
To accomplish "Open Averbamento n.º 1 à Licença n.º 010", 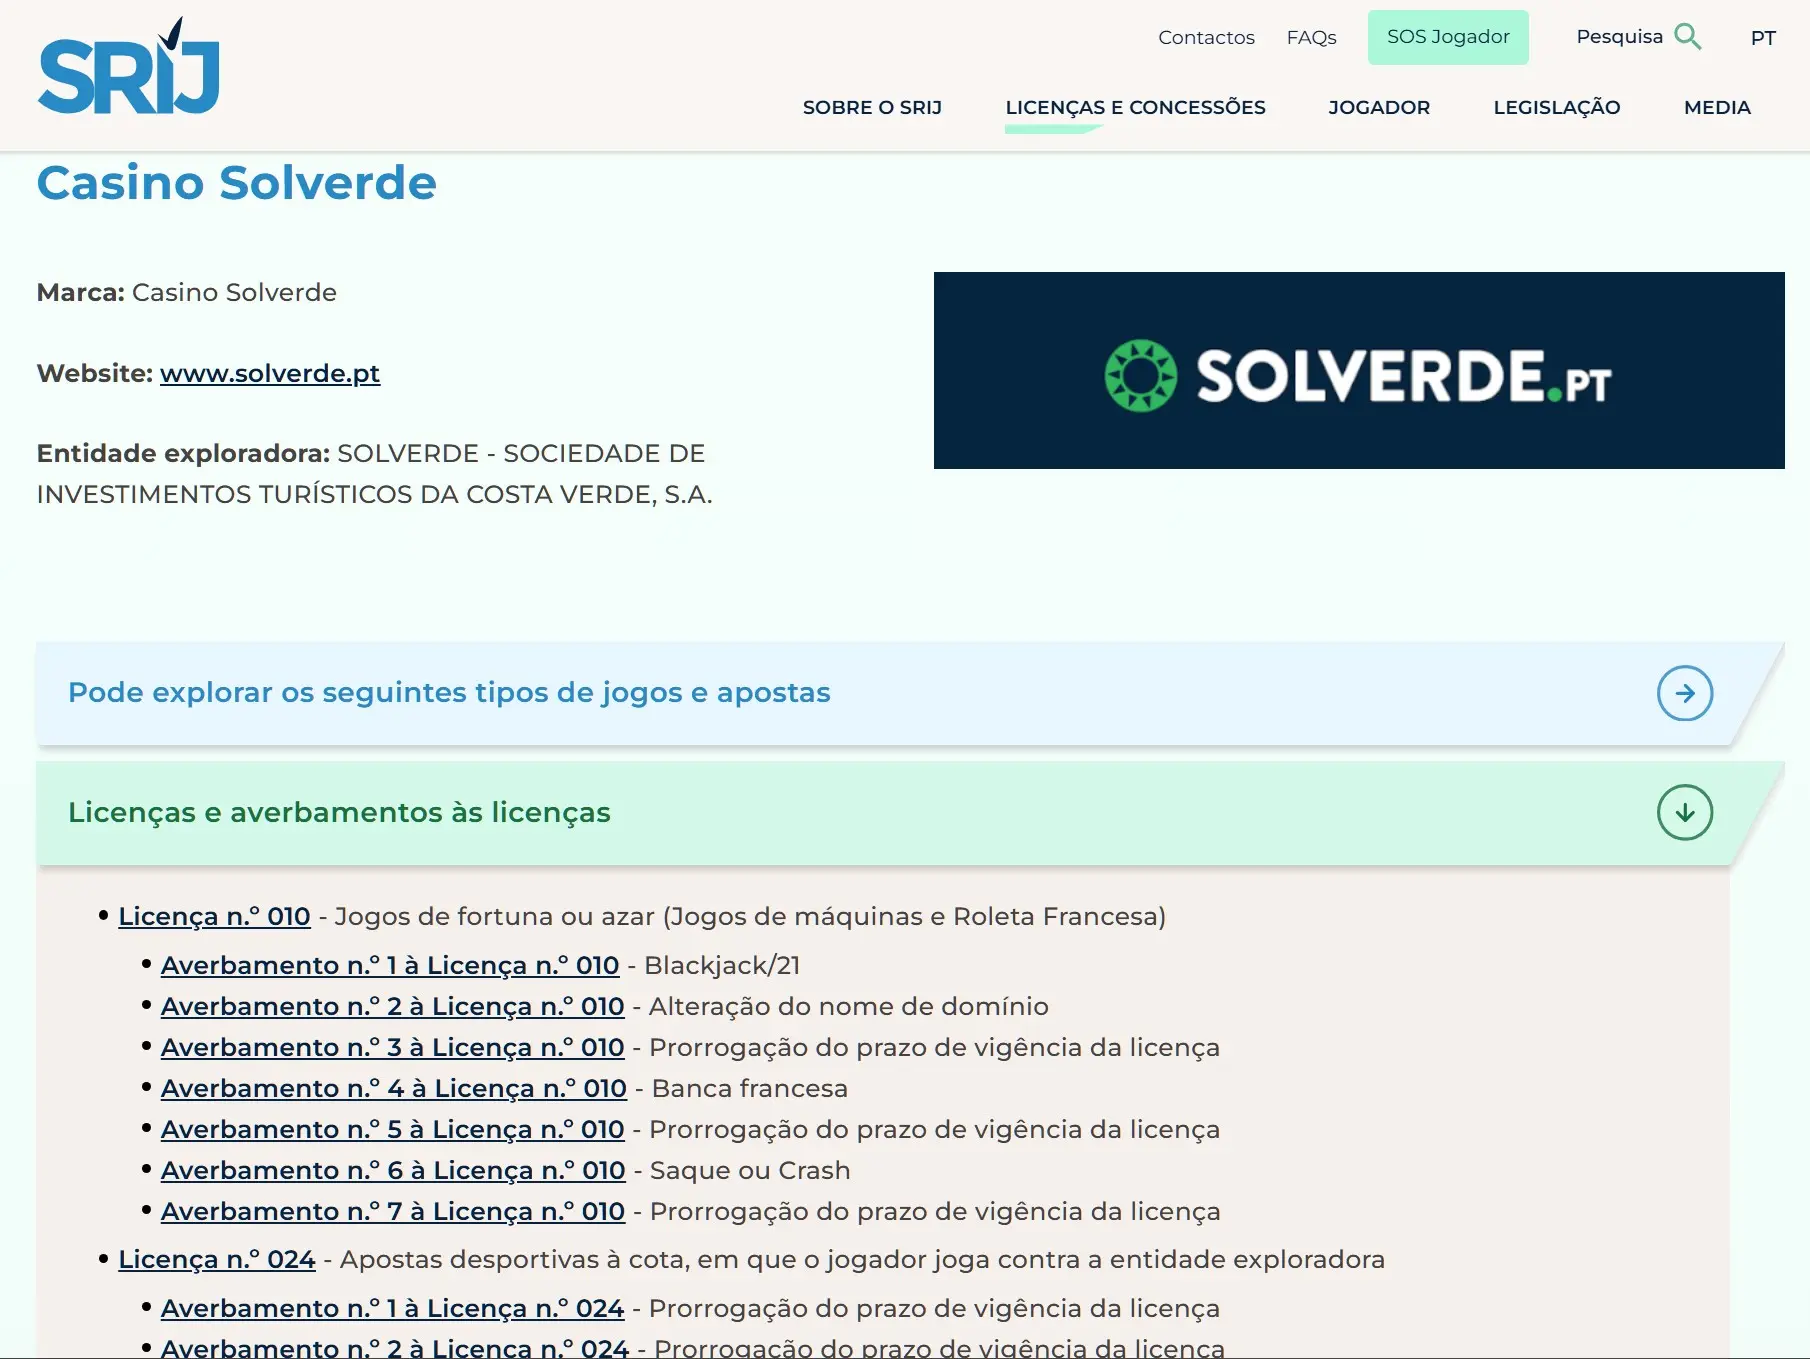I will [x=390, y=965].
